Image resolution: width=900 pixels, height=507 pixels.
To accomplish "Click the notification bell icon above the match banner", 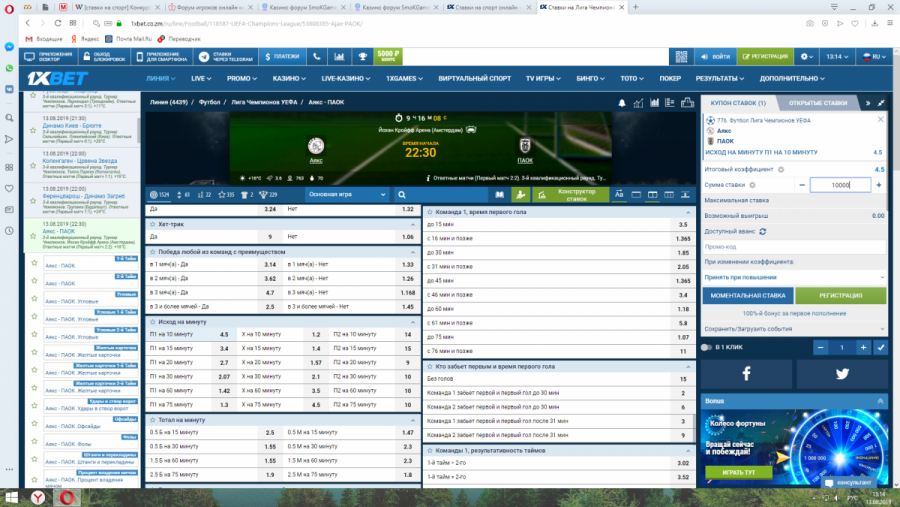I will click(x=622, y=103).
